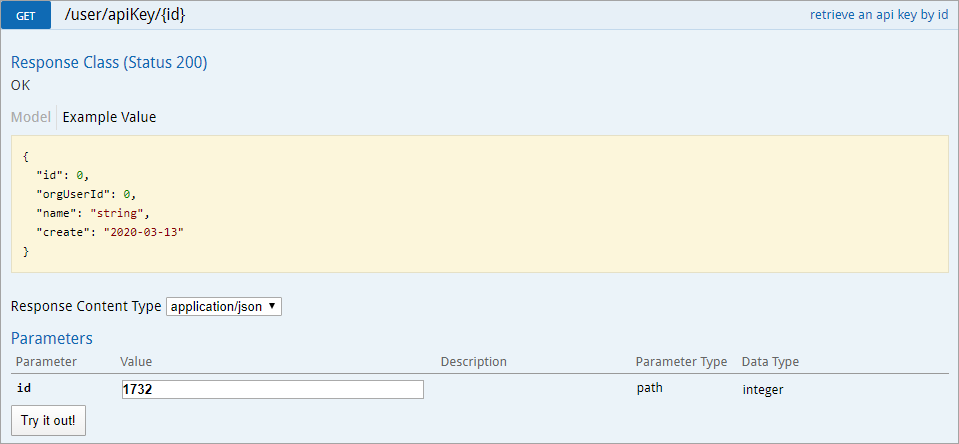This screenshot has width=959, height=444.
Task: Click the 'Value' column header
Action: point(136,361)
